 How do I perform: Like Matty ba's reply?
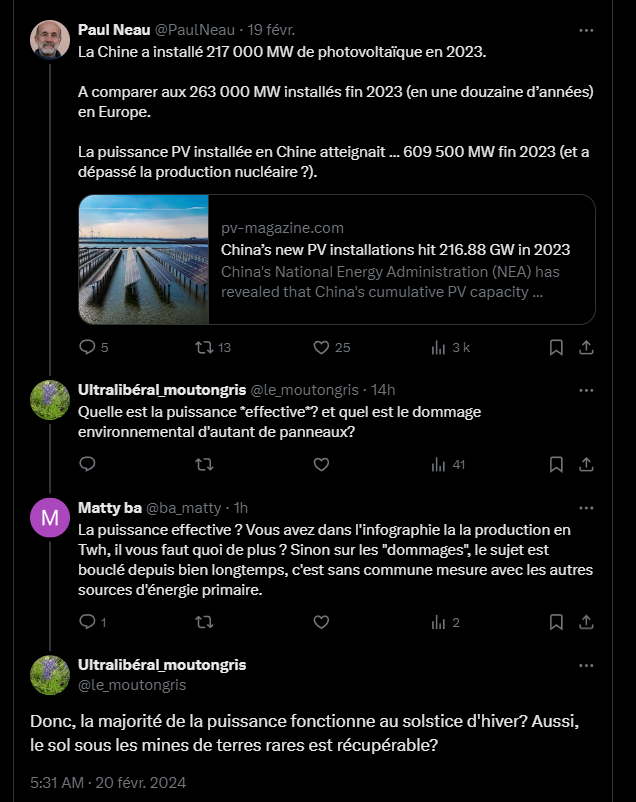tap(321, 622)
